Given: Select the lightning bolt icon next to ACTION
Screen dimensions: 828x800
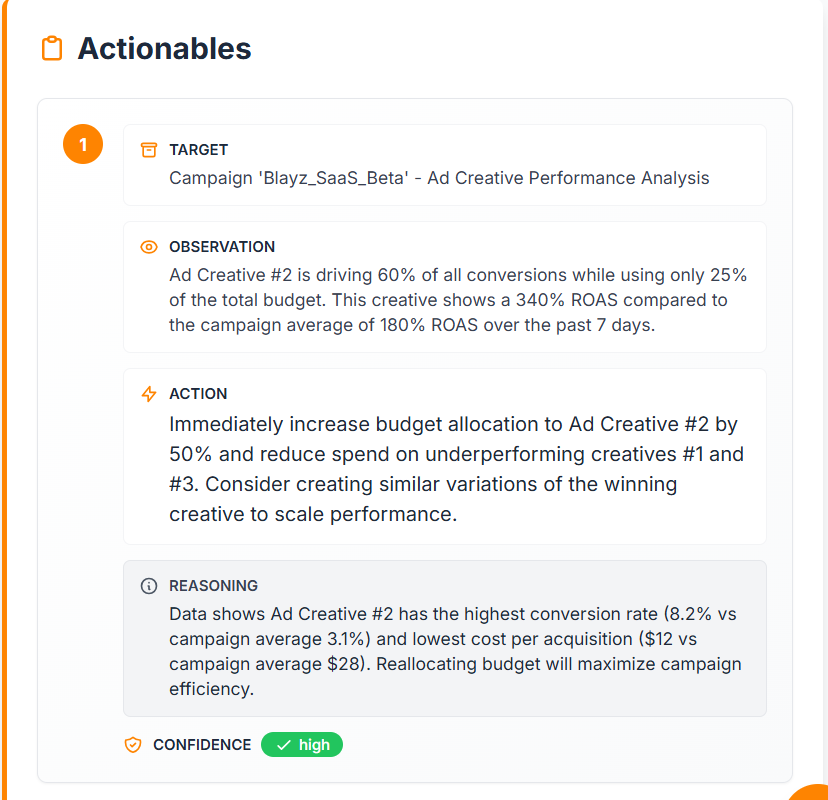Looking at the screenshot, I should (148, 394).
